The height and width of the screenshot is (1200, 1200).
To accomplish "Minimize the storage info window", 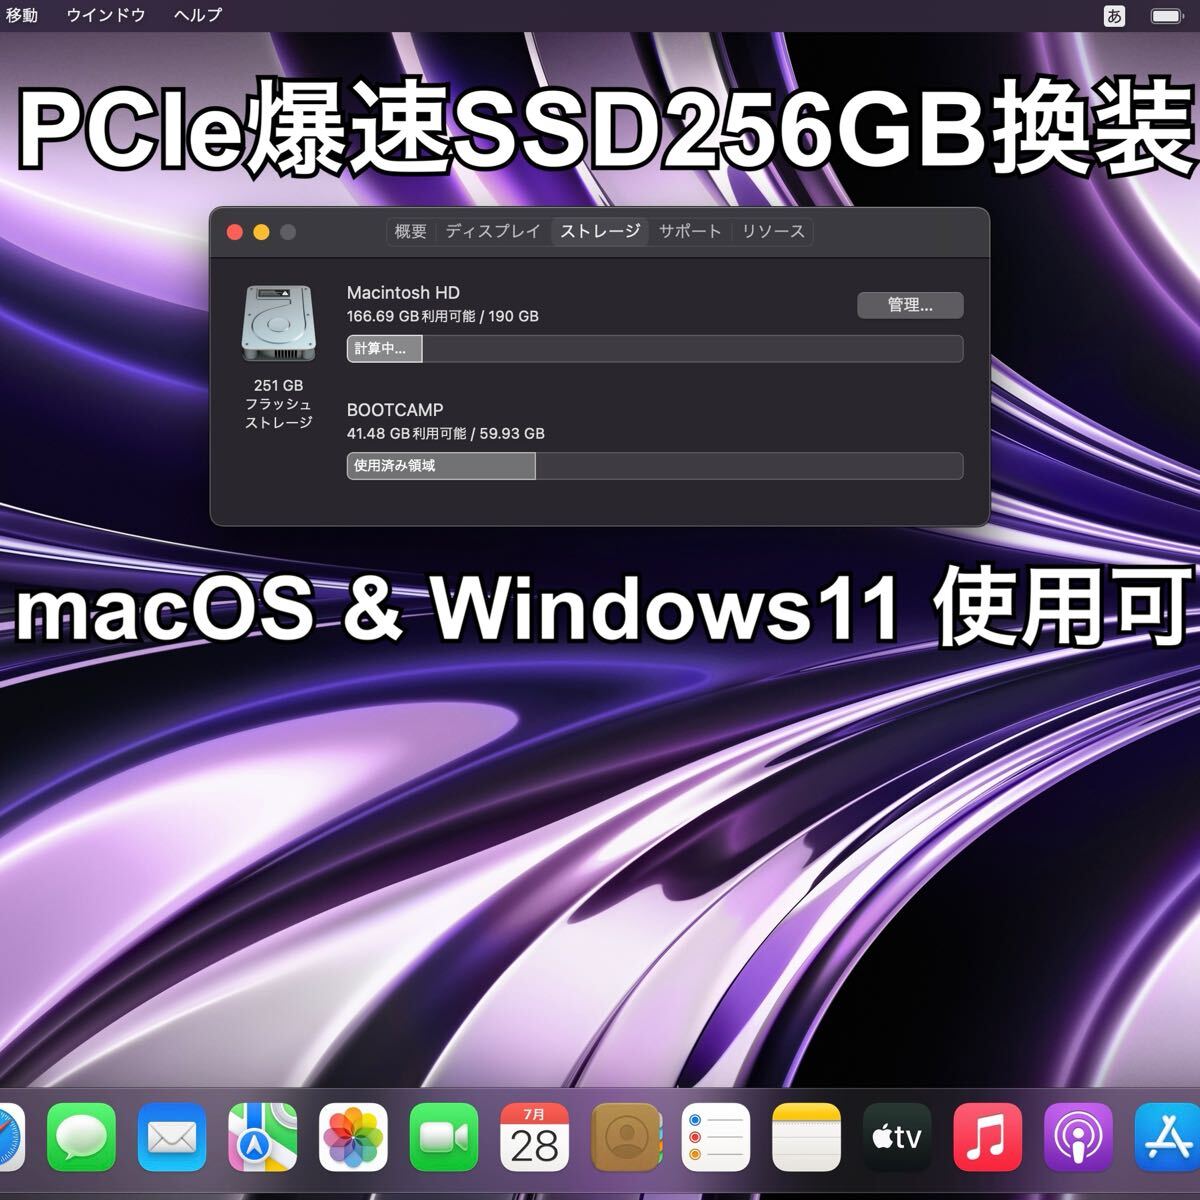I will (261, 232).
